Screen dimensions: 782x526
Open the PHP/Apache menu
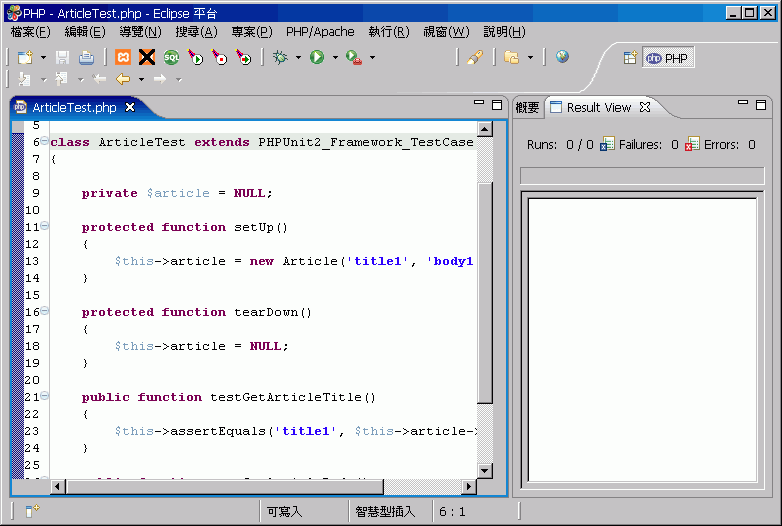320,32
